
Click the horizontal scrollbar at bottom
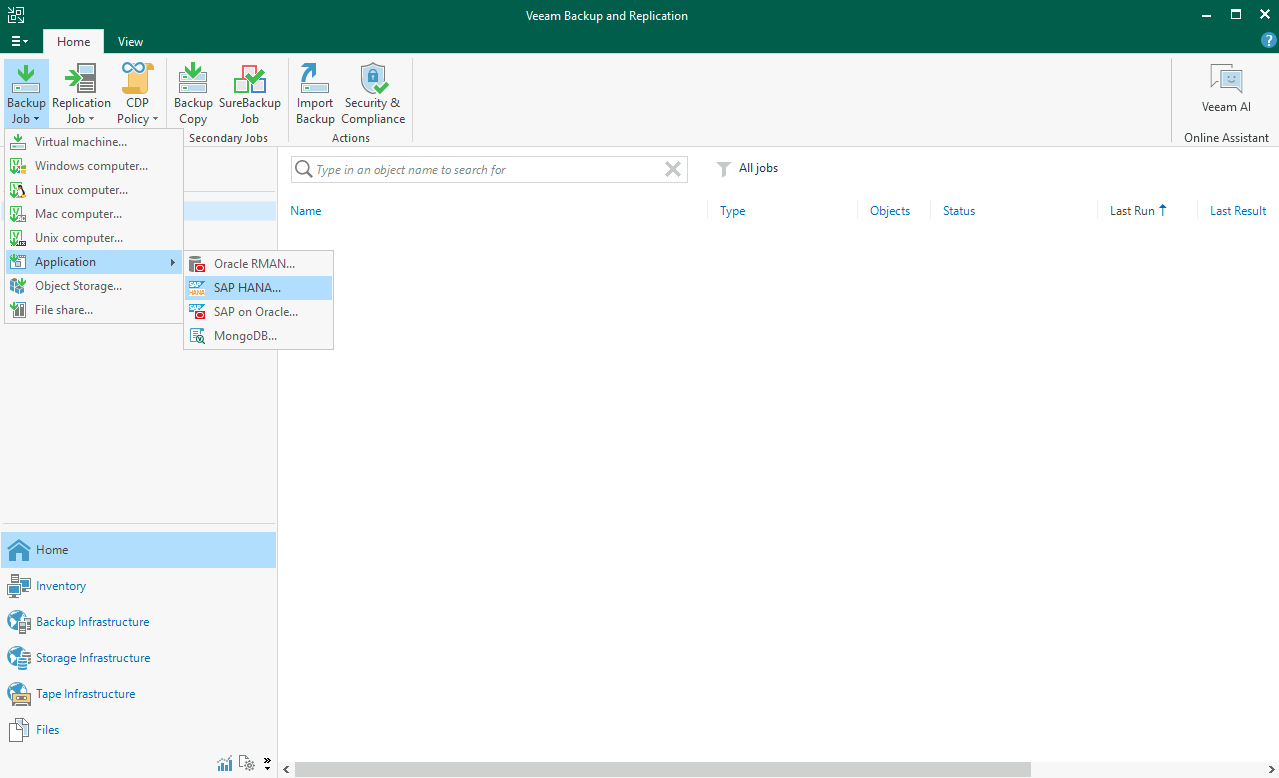tap(660, 769)
